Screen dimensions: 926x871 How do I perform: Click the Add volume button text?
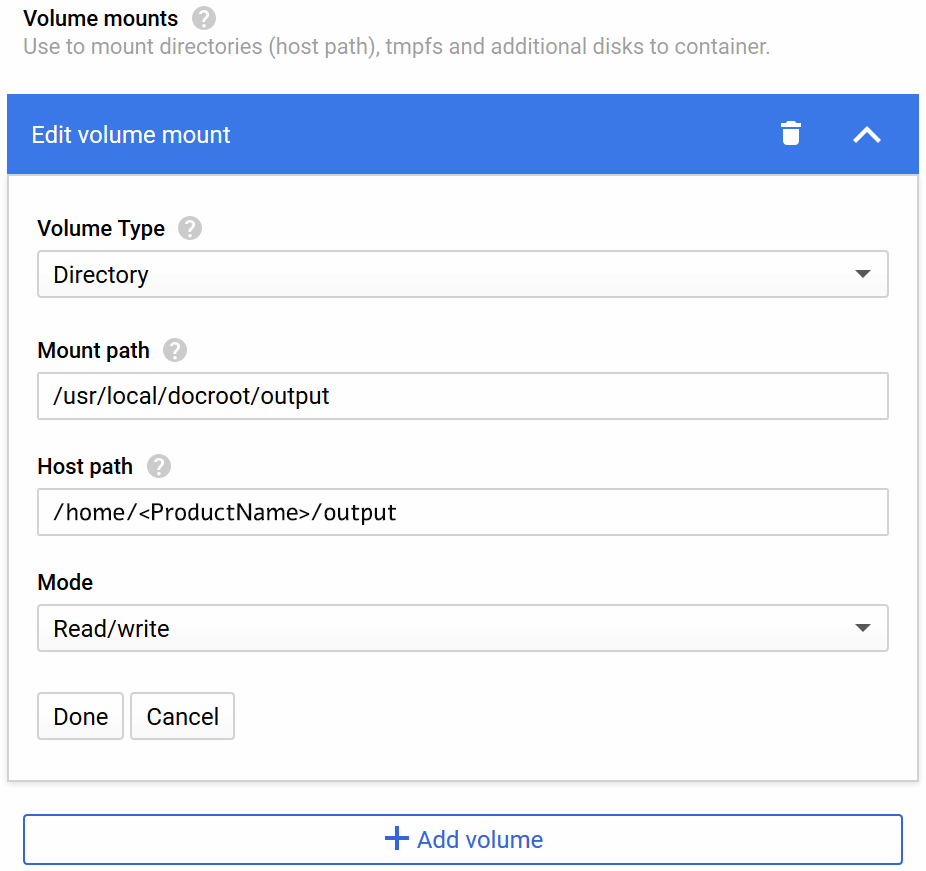click(480, 839)
